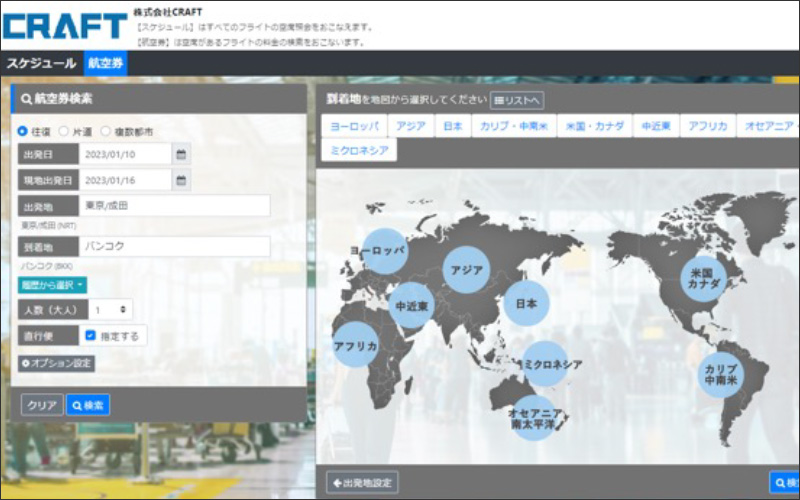
Task: Click the search button below the map
Action: [785, 483]
